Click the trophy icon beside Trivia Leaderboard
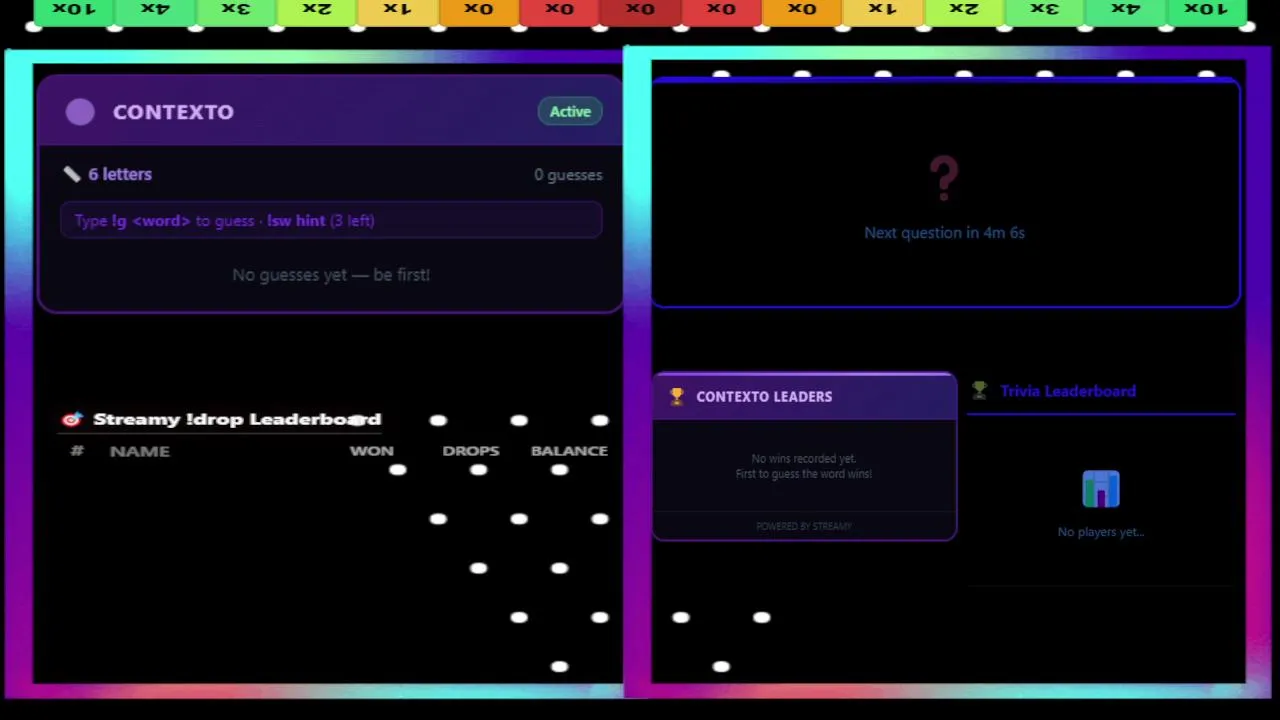Screen dimensions: 1280x720 pos(979,391)
